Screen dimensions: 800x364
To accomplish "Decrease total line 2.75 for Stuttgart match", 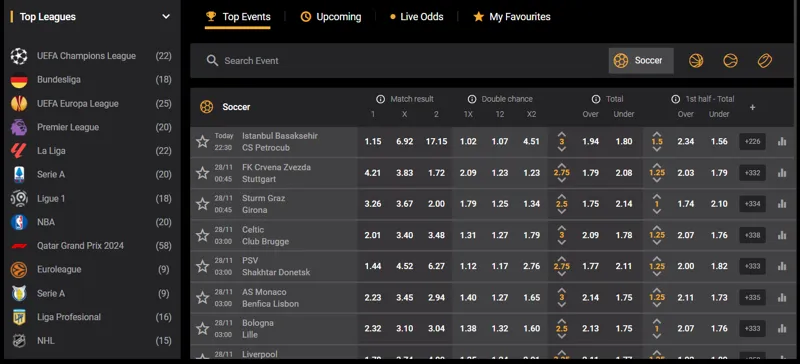I will pos(562,181).
